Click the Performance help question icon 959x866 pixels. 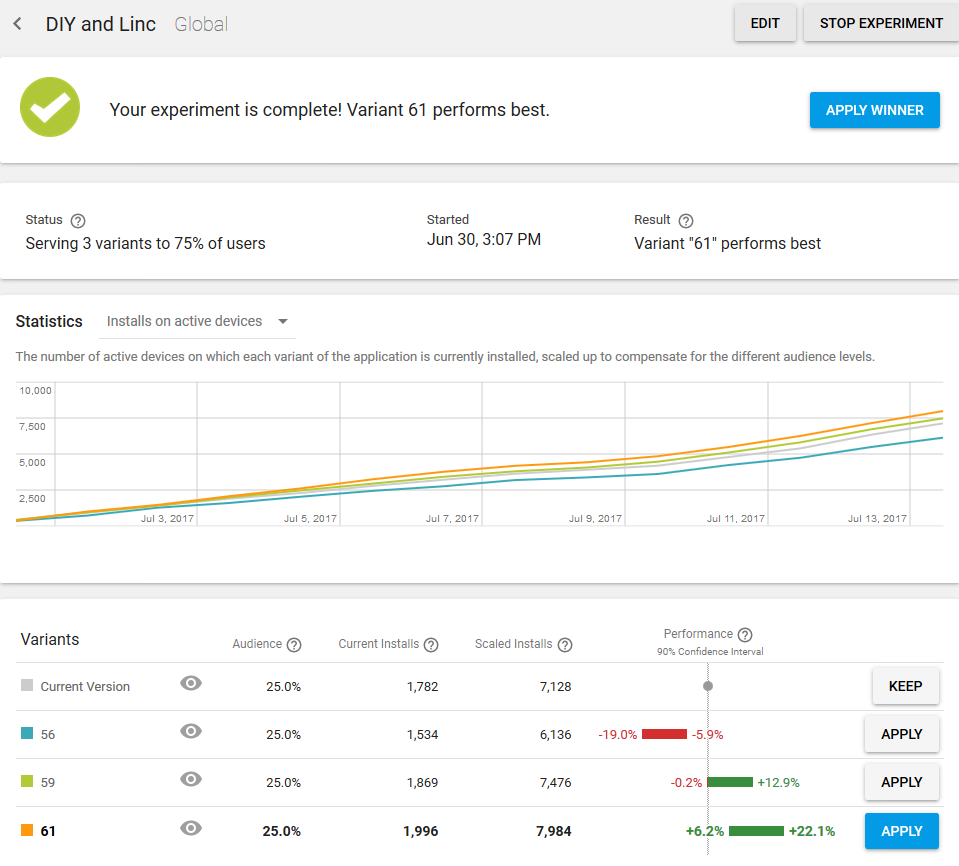(x=745, y=634)
